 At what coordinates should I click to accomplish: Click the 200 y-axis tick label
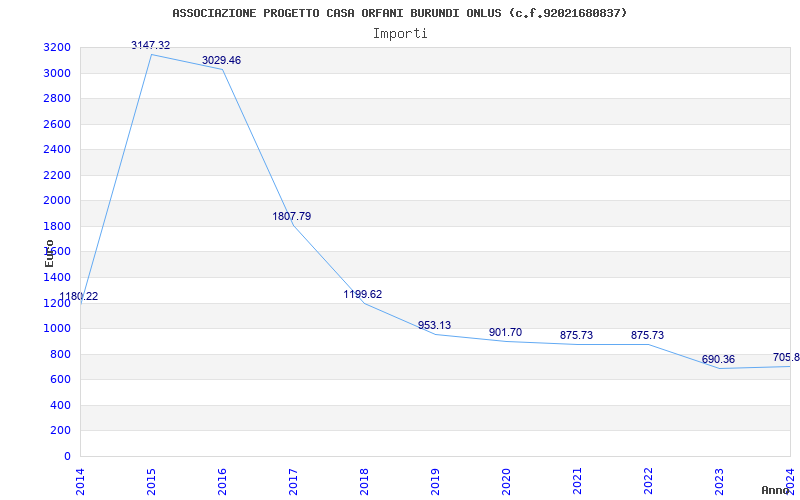pos(61,431)
